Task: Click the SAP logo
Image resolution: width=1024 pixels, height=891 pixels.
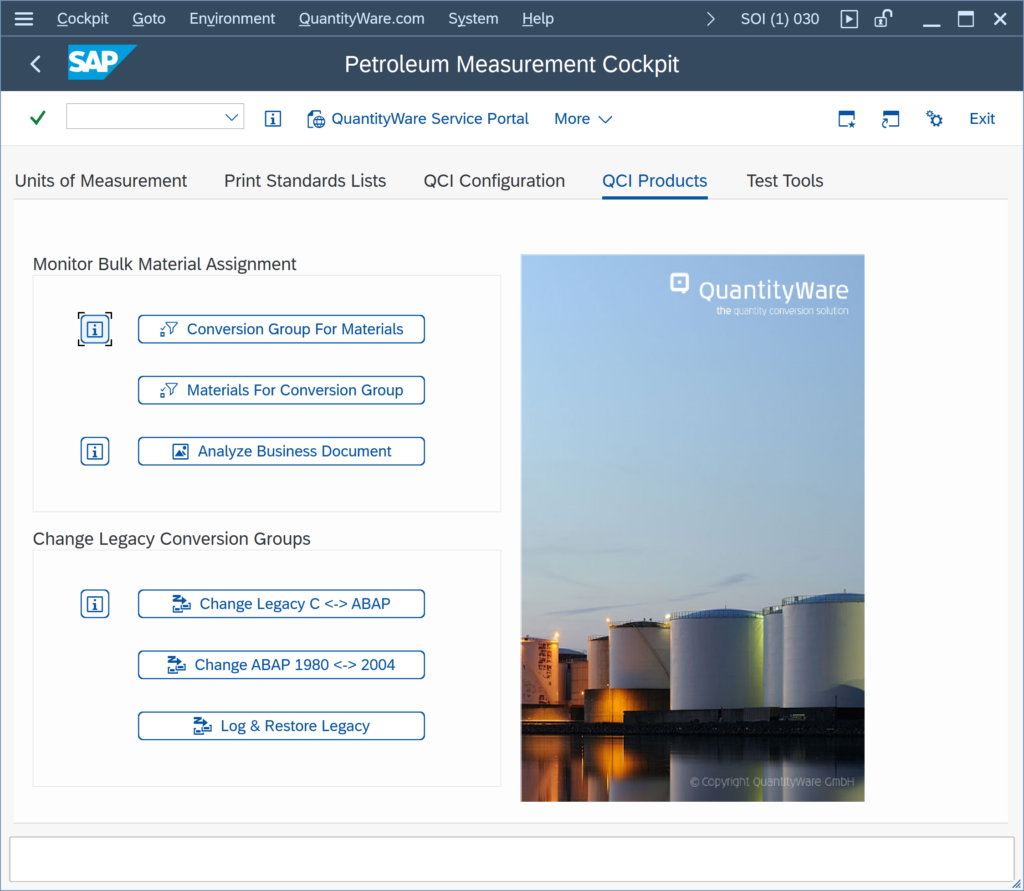Action: click(101, 62)
